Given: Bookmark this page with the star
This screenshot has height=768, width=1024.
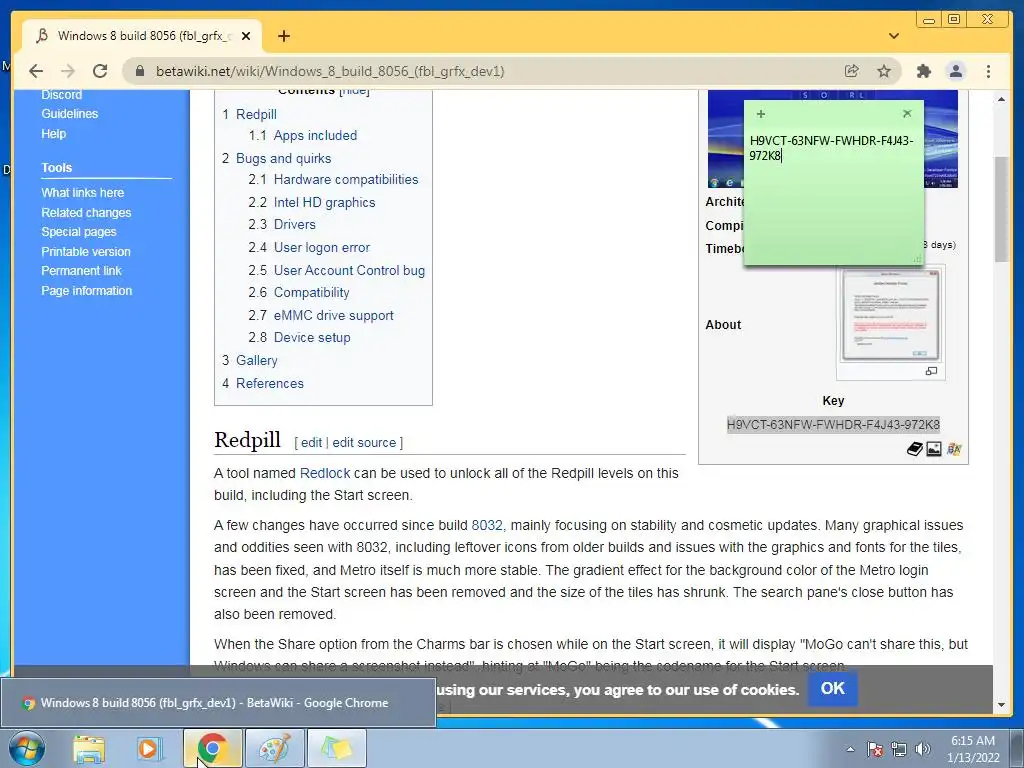Looking at the screenshot, I should (884, 71).
